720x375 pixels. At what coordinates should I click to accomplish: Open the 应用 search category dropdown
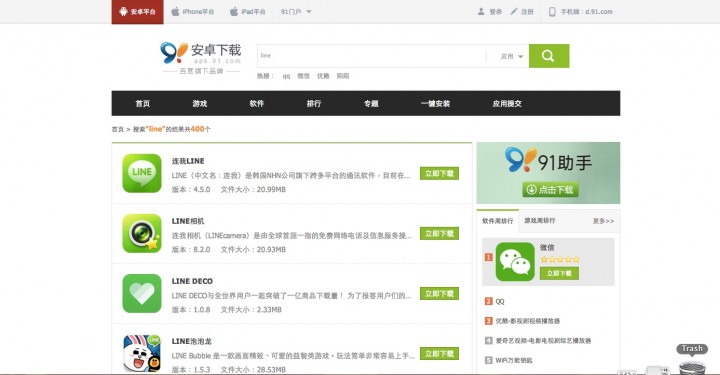(512, 56)
